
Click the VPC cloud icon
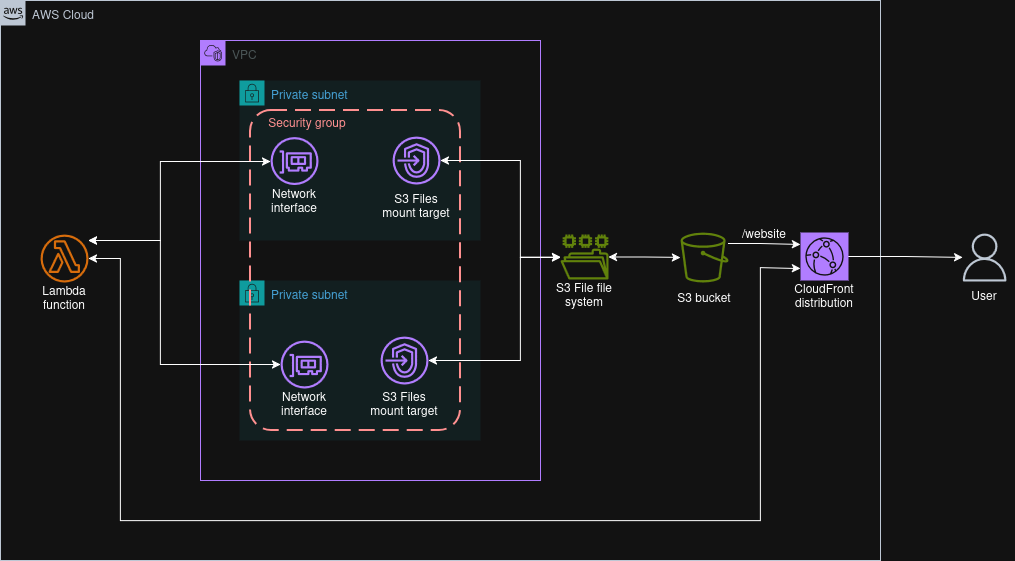[213, 53]
